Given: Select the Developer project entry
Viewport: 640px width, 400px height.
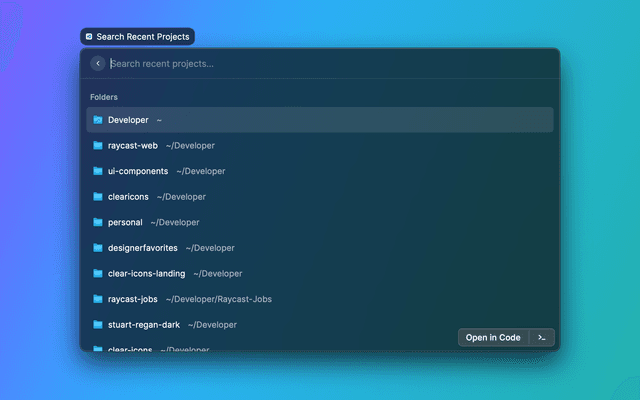Looking at the screenshot, I should pos(320,120).
